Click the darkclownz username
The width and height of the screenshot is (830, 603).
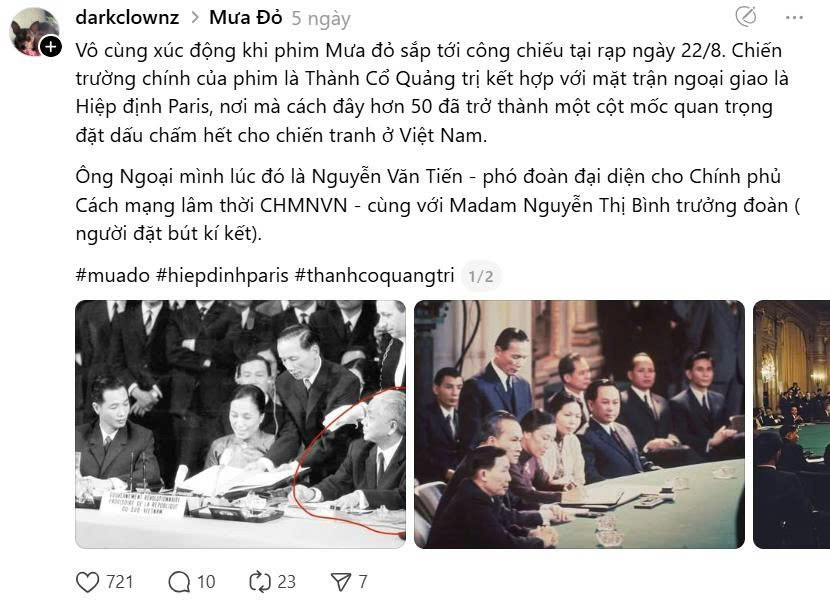(x=127, y=17)
